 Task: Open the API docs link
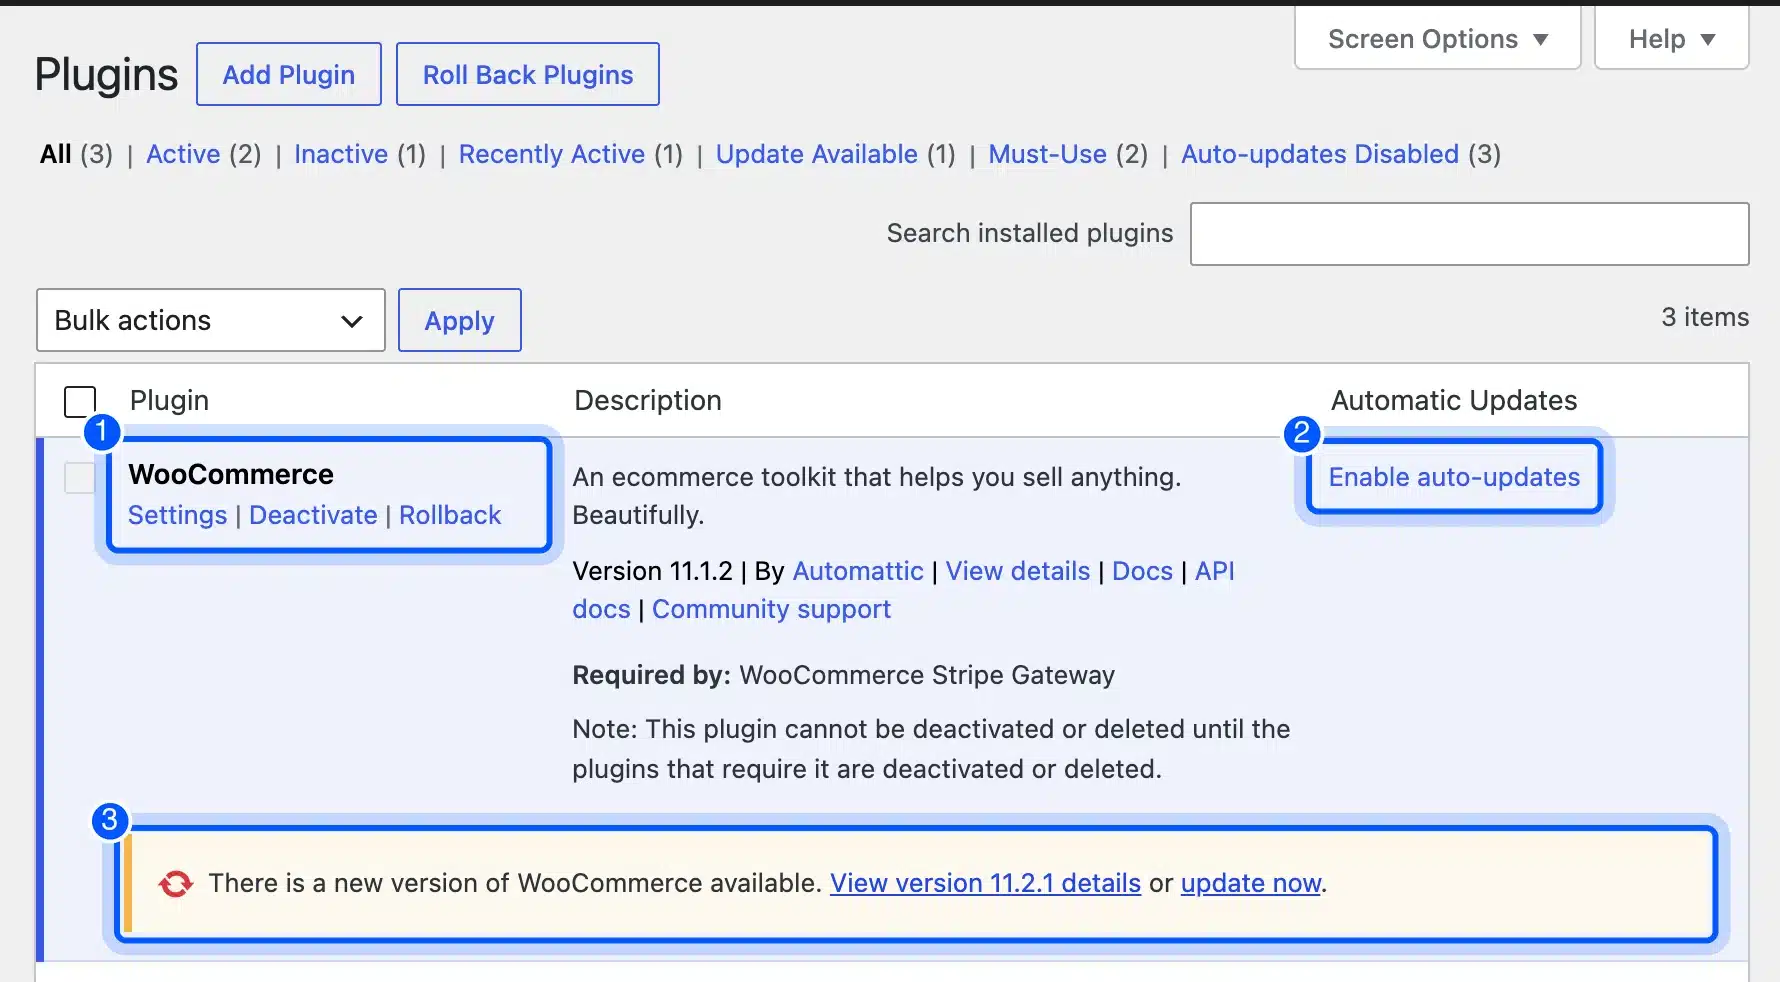pyautogui.click(x=1214, y=571)
